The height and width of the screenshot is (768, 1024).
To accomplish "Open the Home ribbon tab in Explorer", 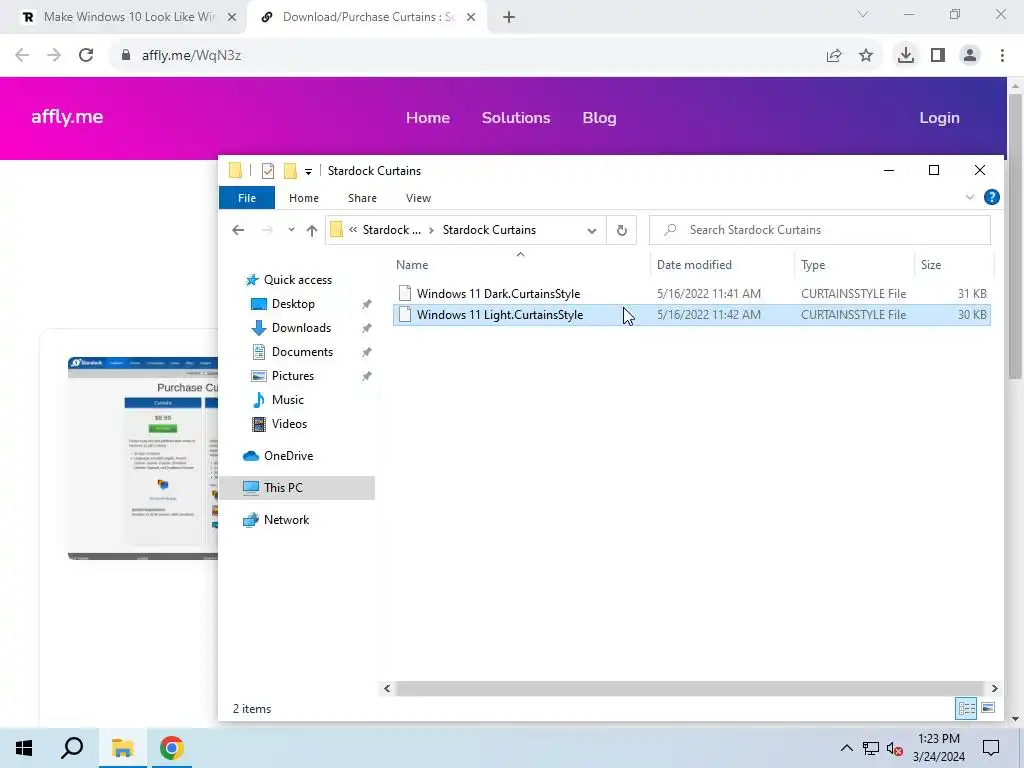I will 304,198.
